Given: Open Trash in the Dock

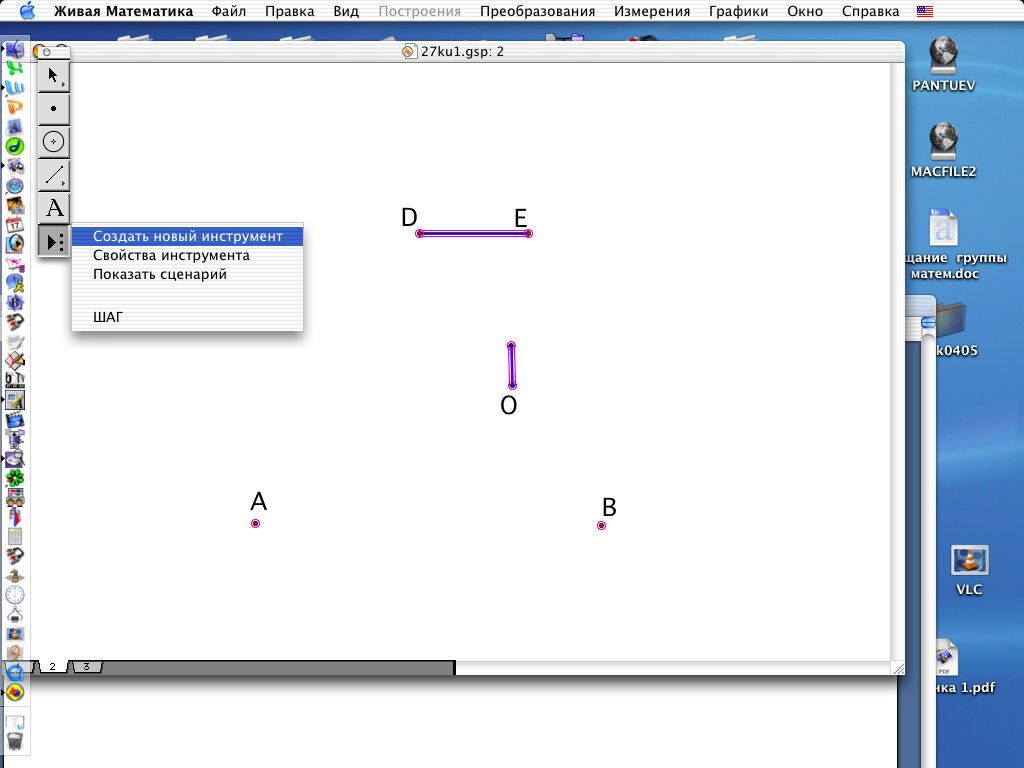Looking at the screenshot, I should click(14, 741).
